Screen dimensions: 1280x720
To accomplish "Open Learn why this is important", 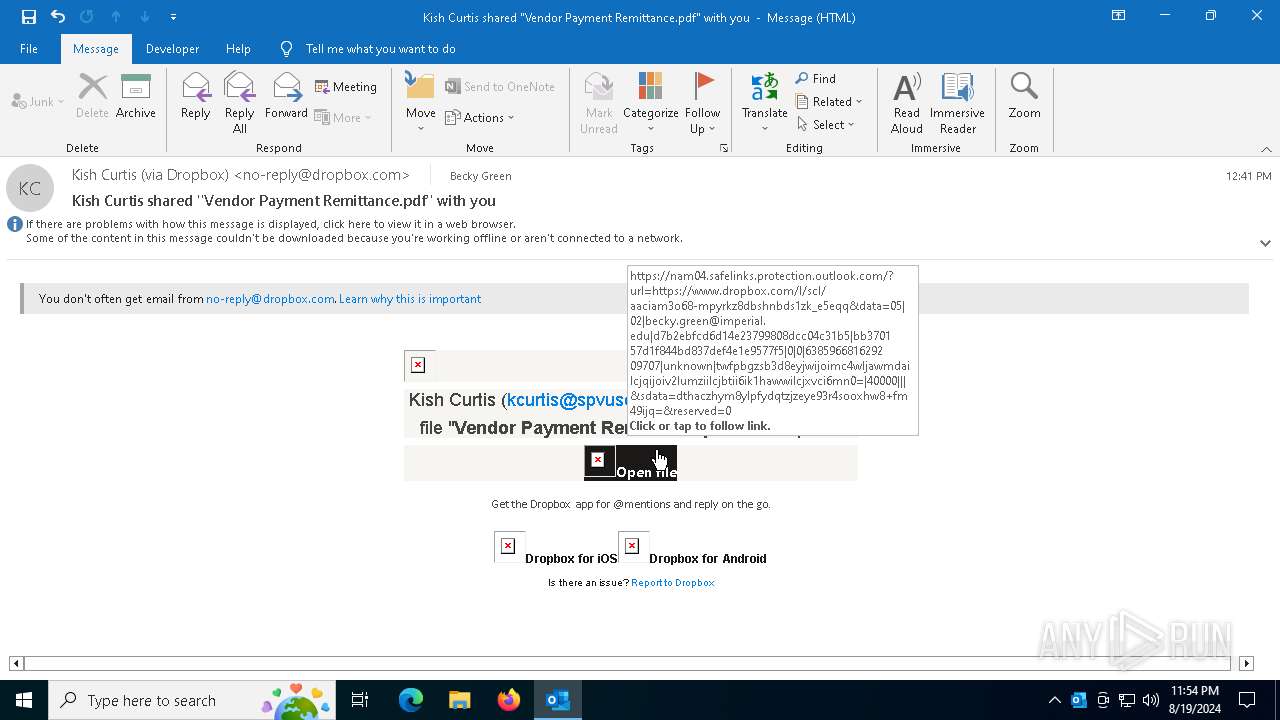I will tap(410, 299).
